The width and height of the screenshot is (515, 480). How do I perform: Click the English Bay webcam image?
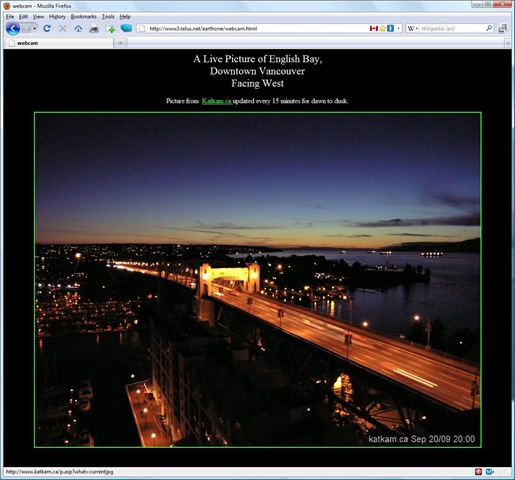click(x=258, y=280)
